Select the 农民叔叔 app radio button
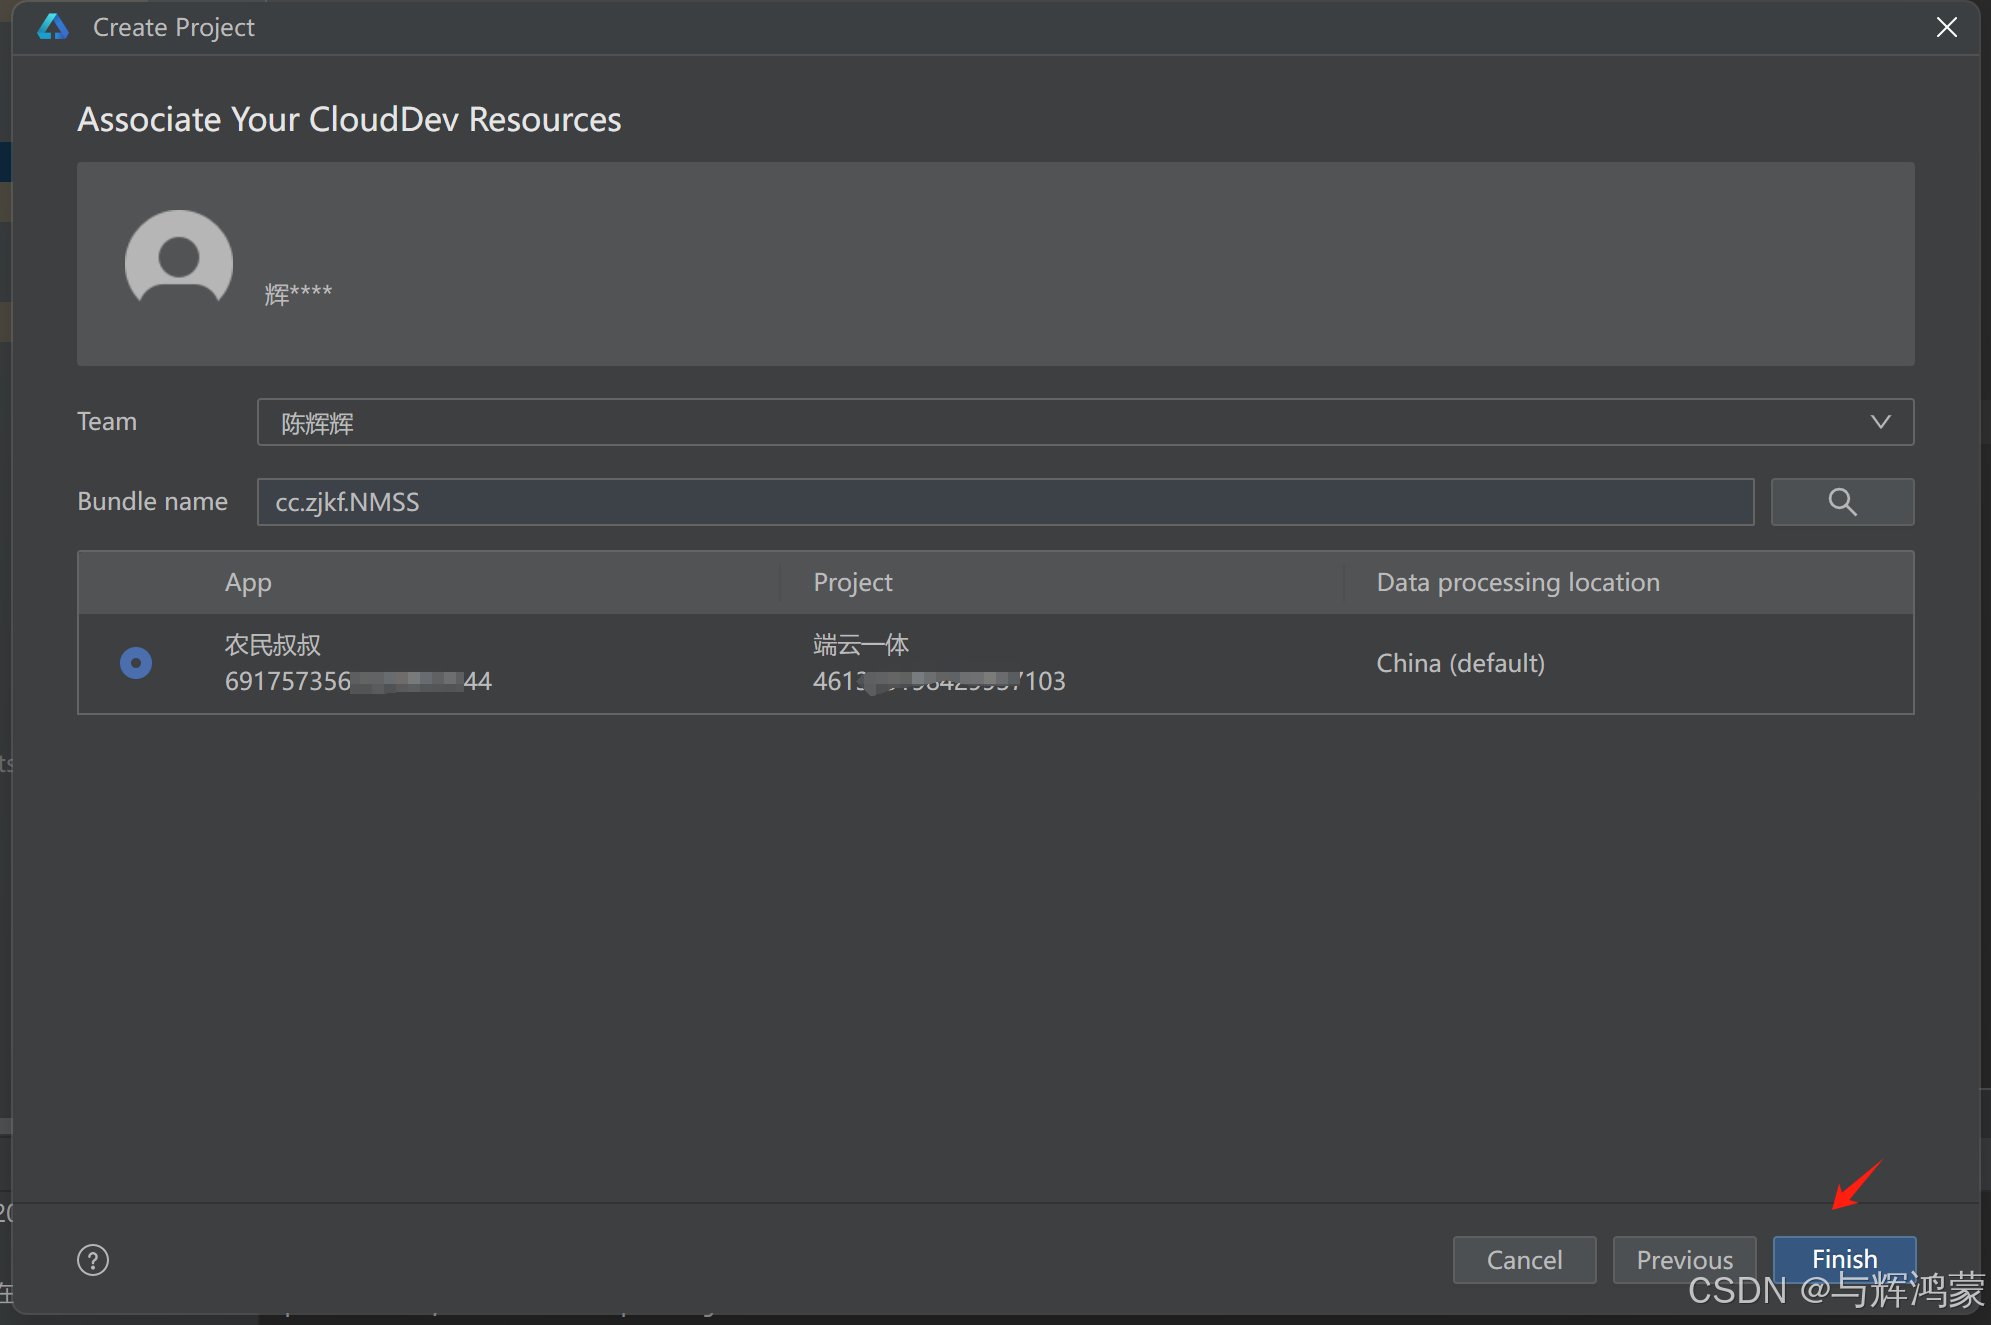1991x1325 pixels. click(136, 663)
